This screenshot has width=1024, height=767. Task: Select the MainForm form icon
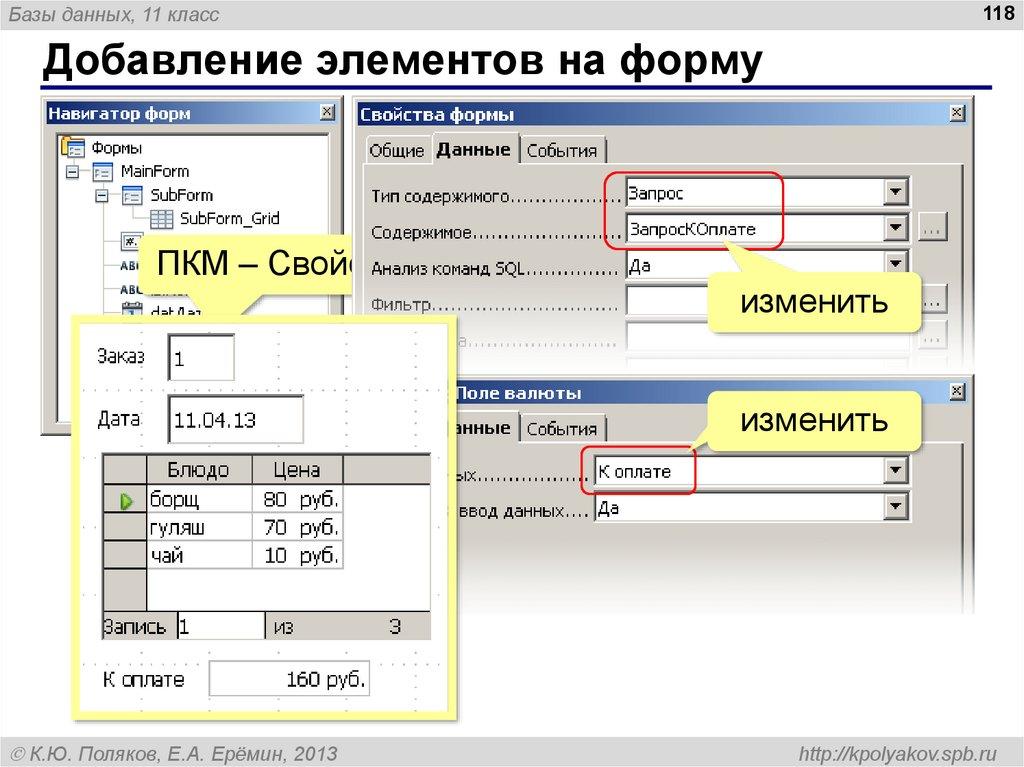pos(103,172)
